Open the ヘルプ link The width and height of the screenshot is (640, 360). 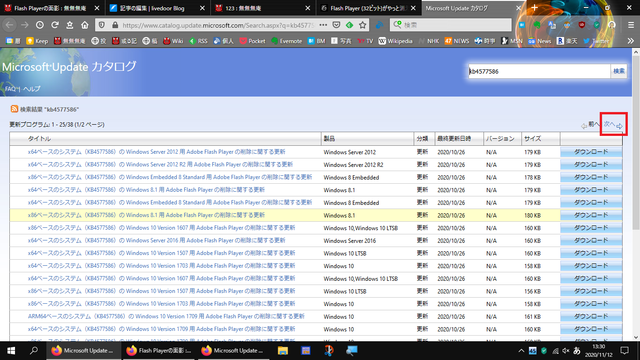point(31,89)
